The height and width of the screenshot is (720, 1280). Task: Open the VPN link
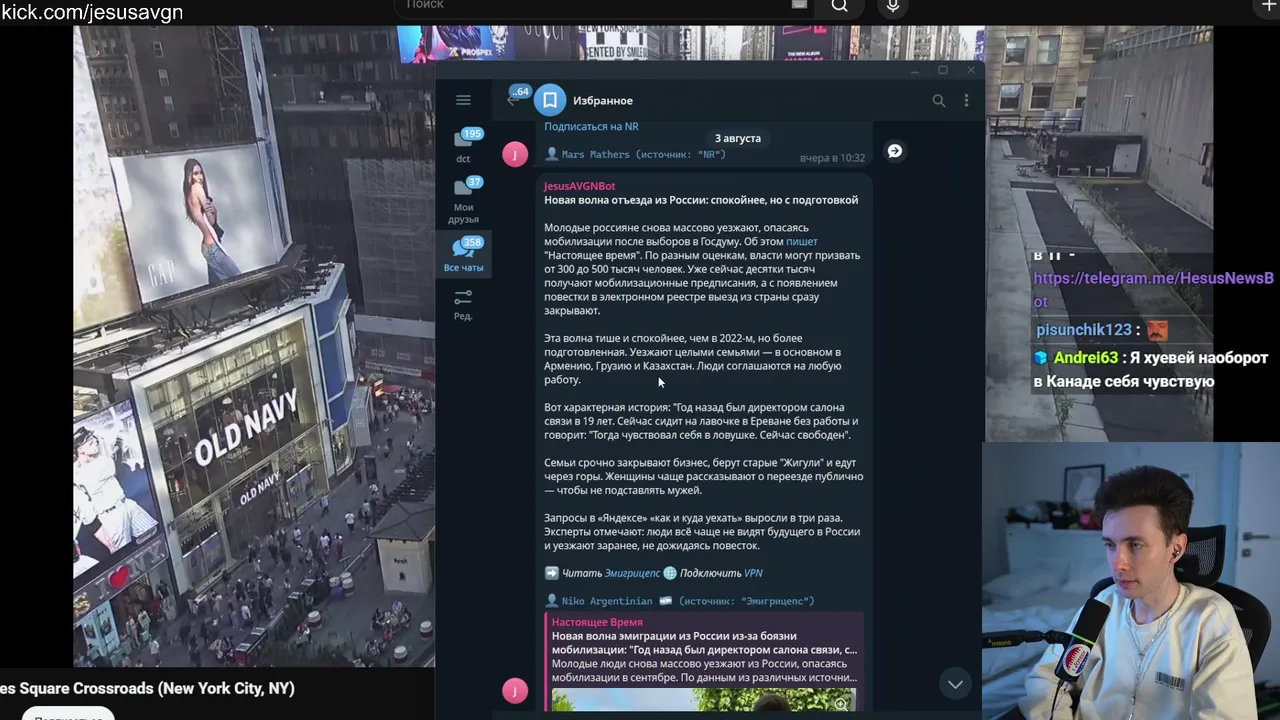[753, 573]
